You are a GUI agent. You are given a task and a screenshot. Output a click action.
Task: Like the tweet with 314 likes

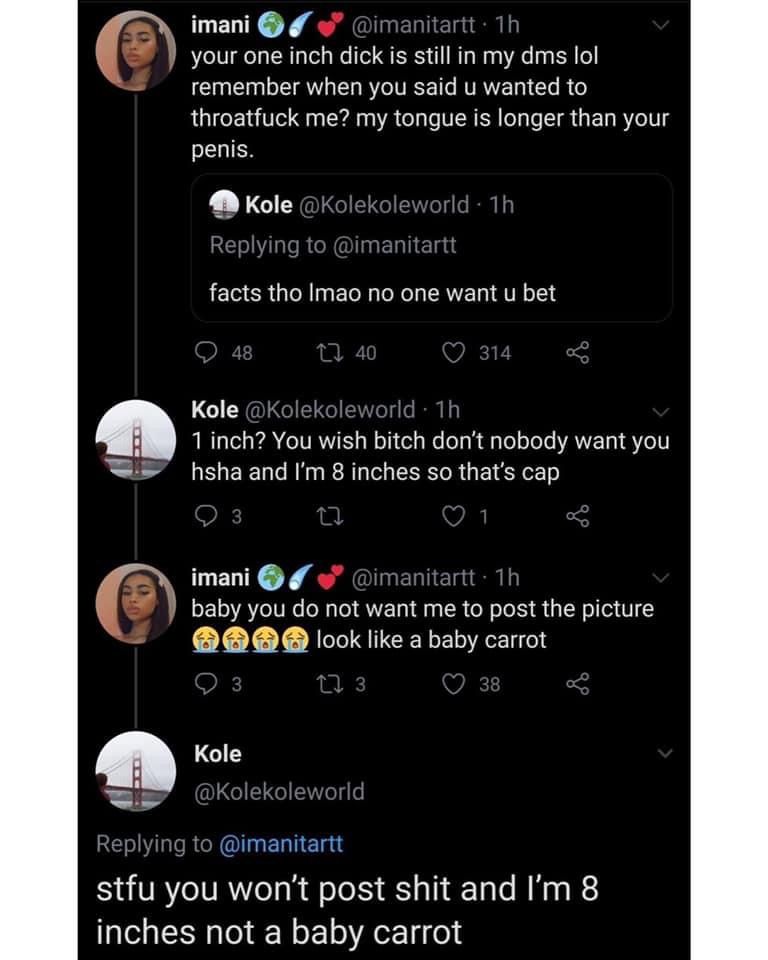(x=454, y=353)
